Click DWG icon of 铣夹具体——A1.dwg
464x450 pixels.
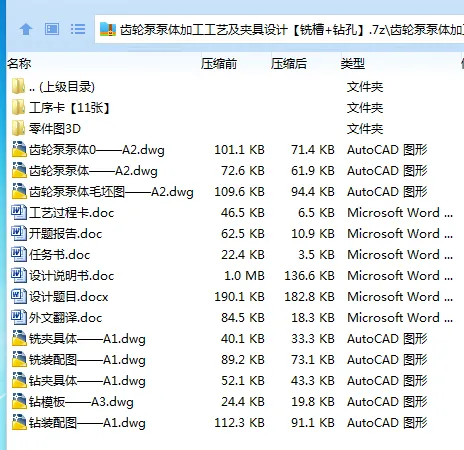pyautogui.click(x=19, y=338)
